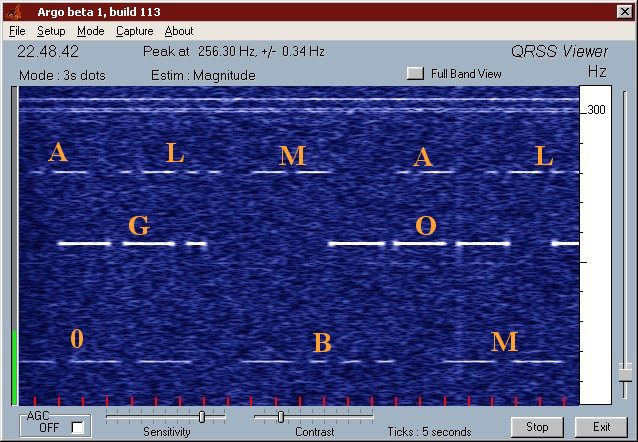The width and height of the screenshot is (638, 442).
Task: Click the 'Mode : 3s dots' label
Action: pos(62,75)
